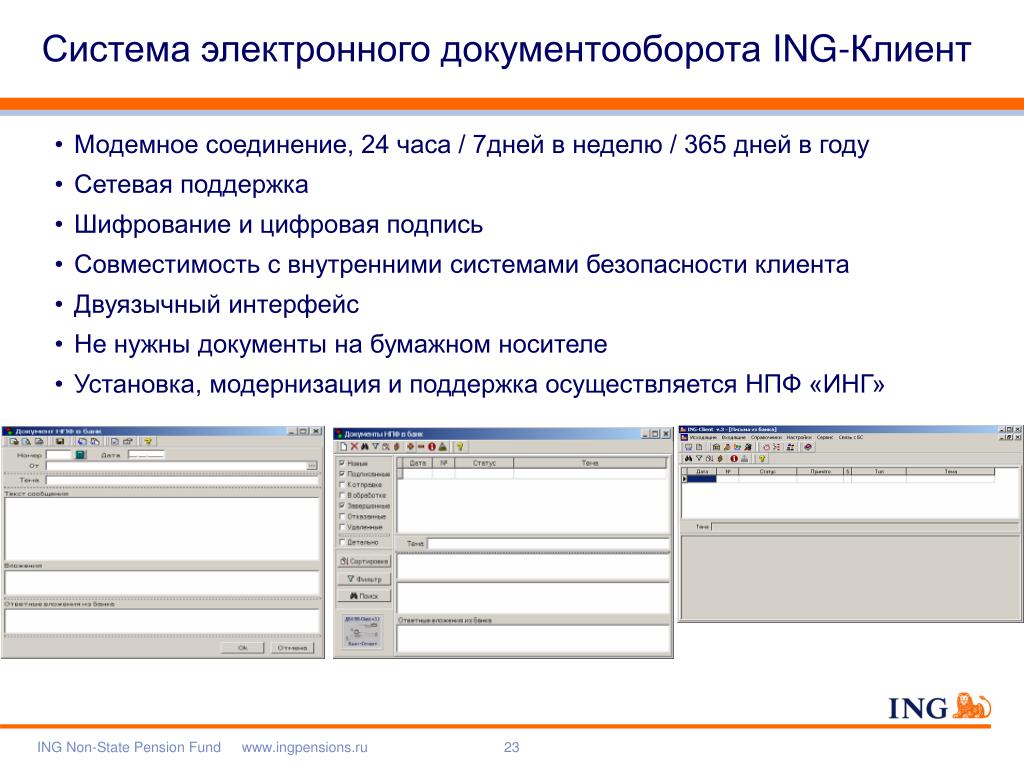
Task: Click the yellow question icon in Документы НПФ toolbar
Action: coord(460,447)
